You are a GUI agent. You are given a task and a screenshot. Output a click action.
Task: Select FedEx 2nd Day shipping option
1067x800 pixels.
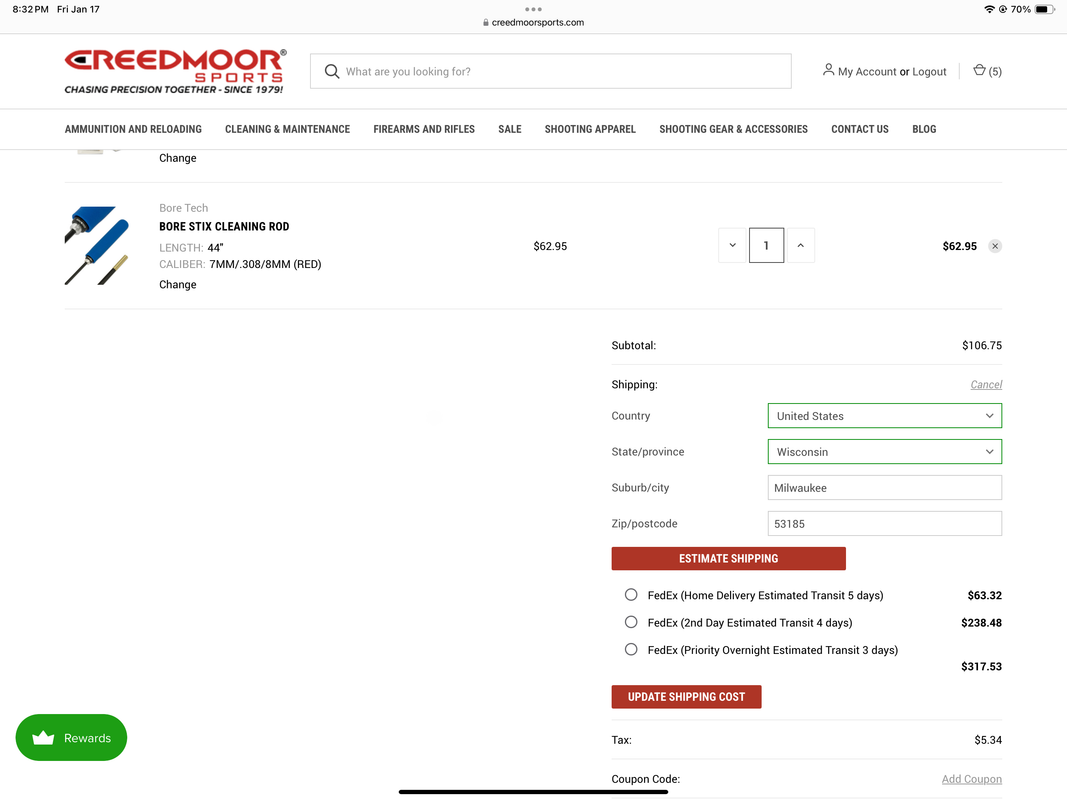pos(631,622)
